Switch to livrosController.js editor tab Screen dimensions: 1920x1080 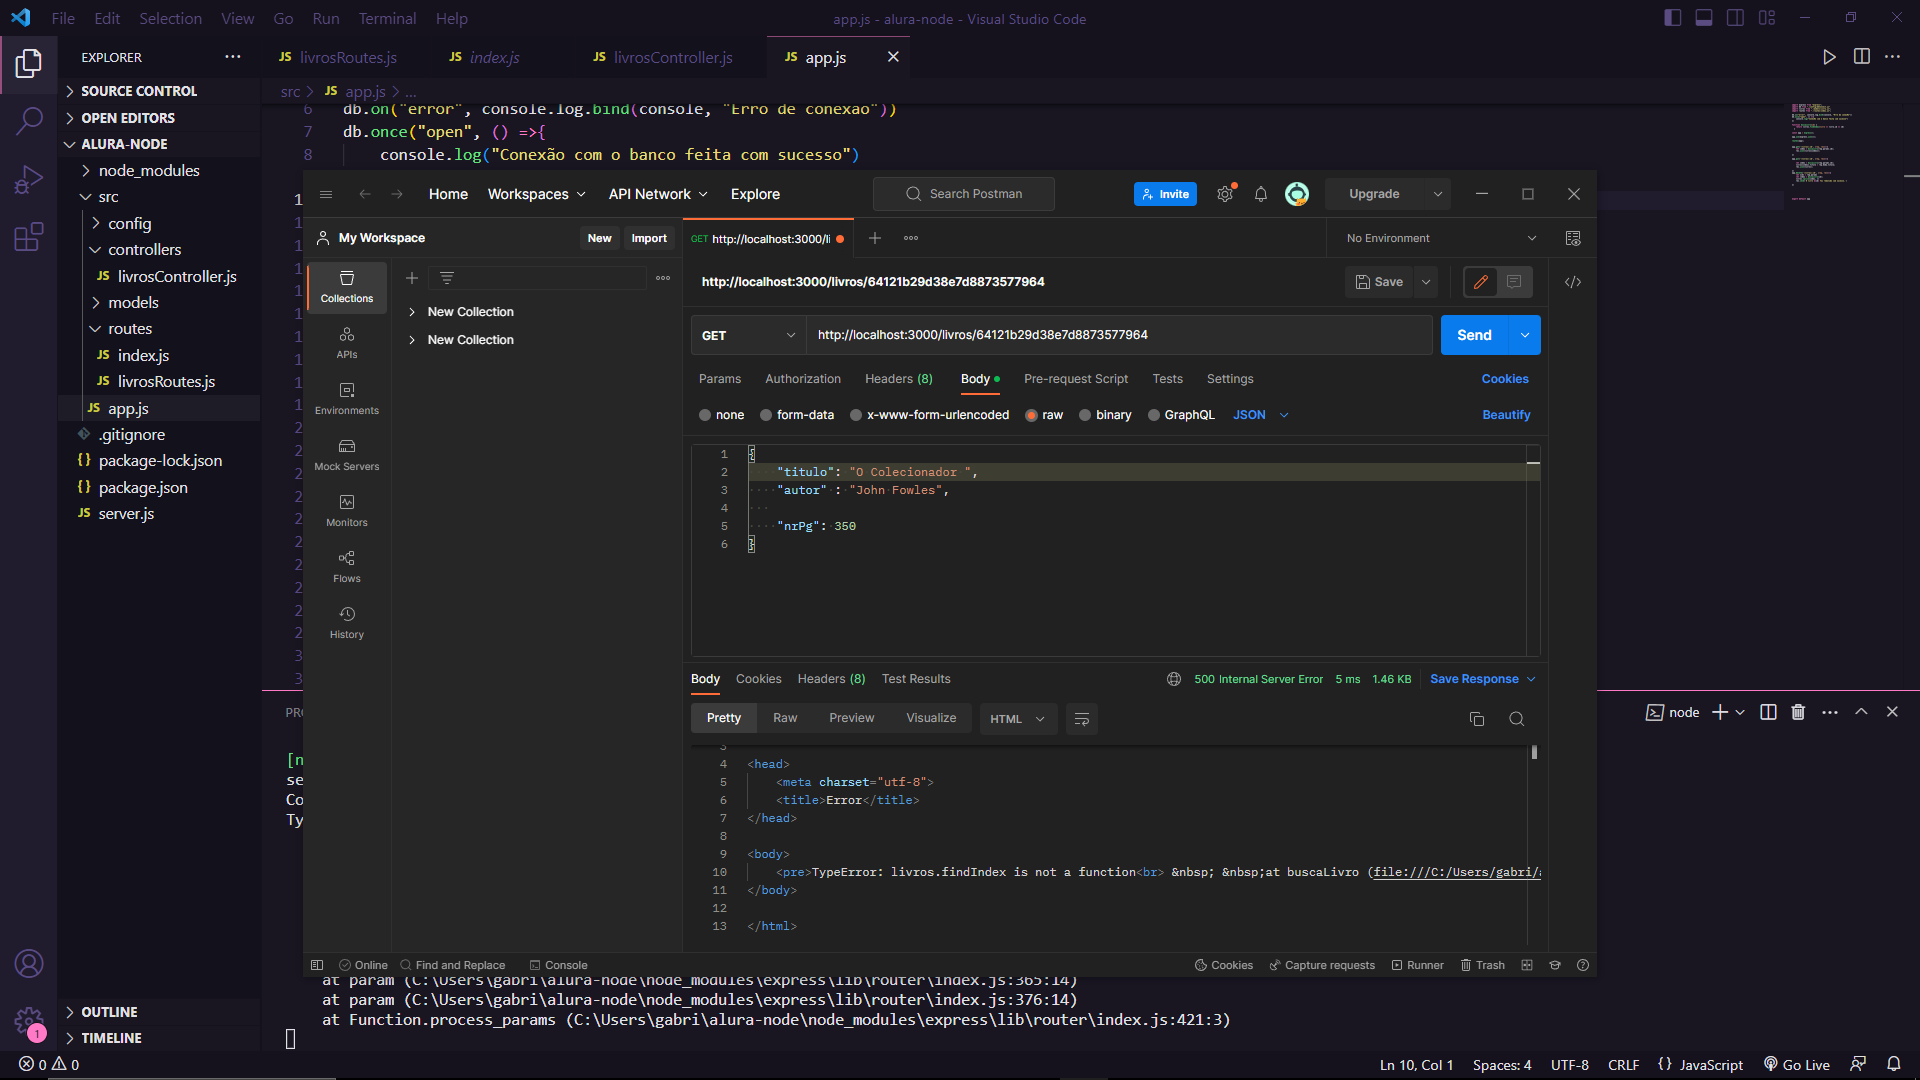[664, 57]
